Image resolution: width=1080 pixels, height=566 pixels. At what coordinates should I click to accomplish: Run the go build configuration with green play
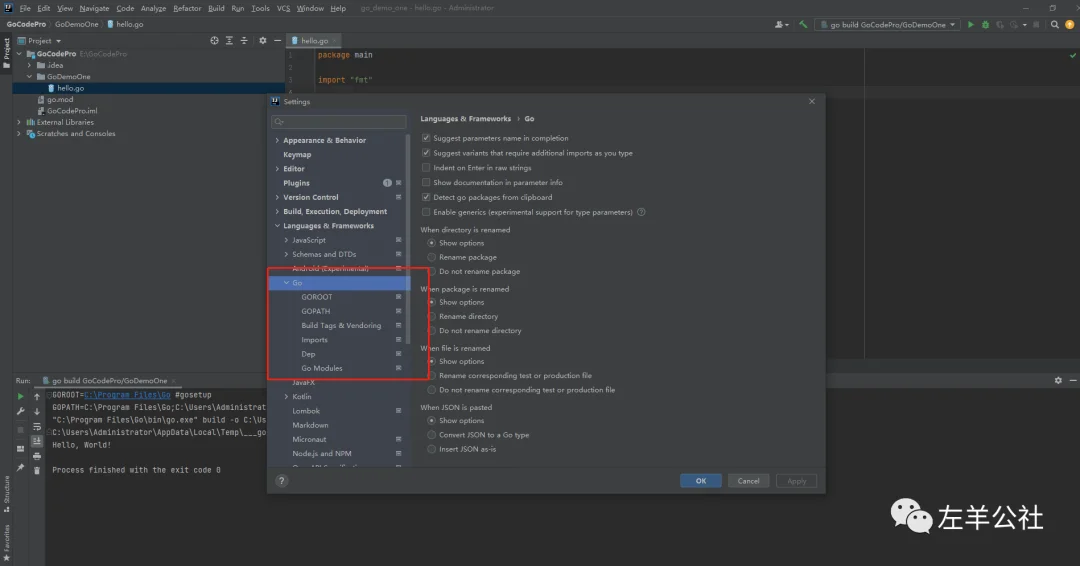[x=970, y=25]
